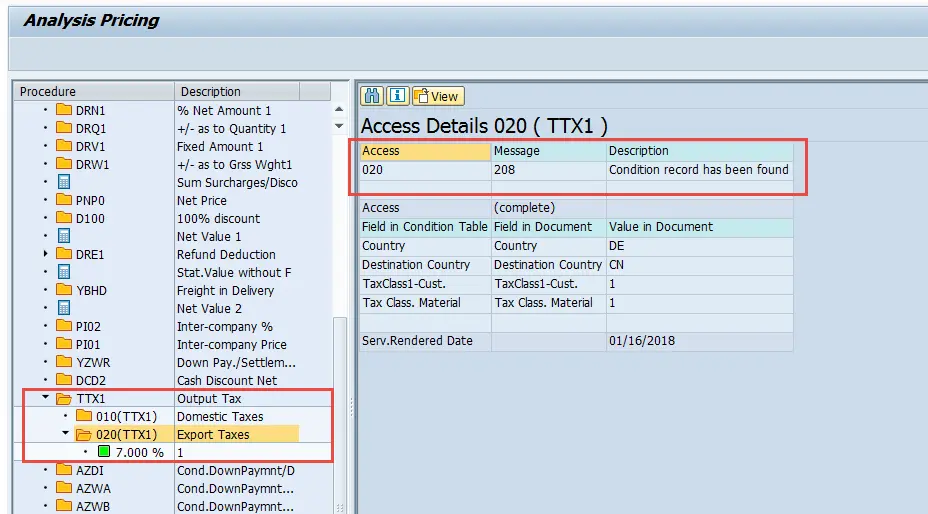The width and height of the screenshot is (928, 514).
Task: Click the 020 access cell
Action: click(x=425, y=170)
